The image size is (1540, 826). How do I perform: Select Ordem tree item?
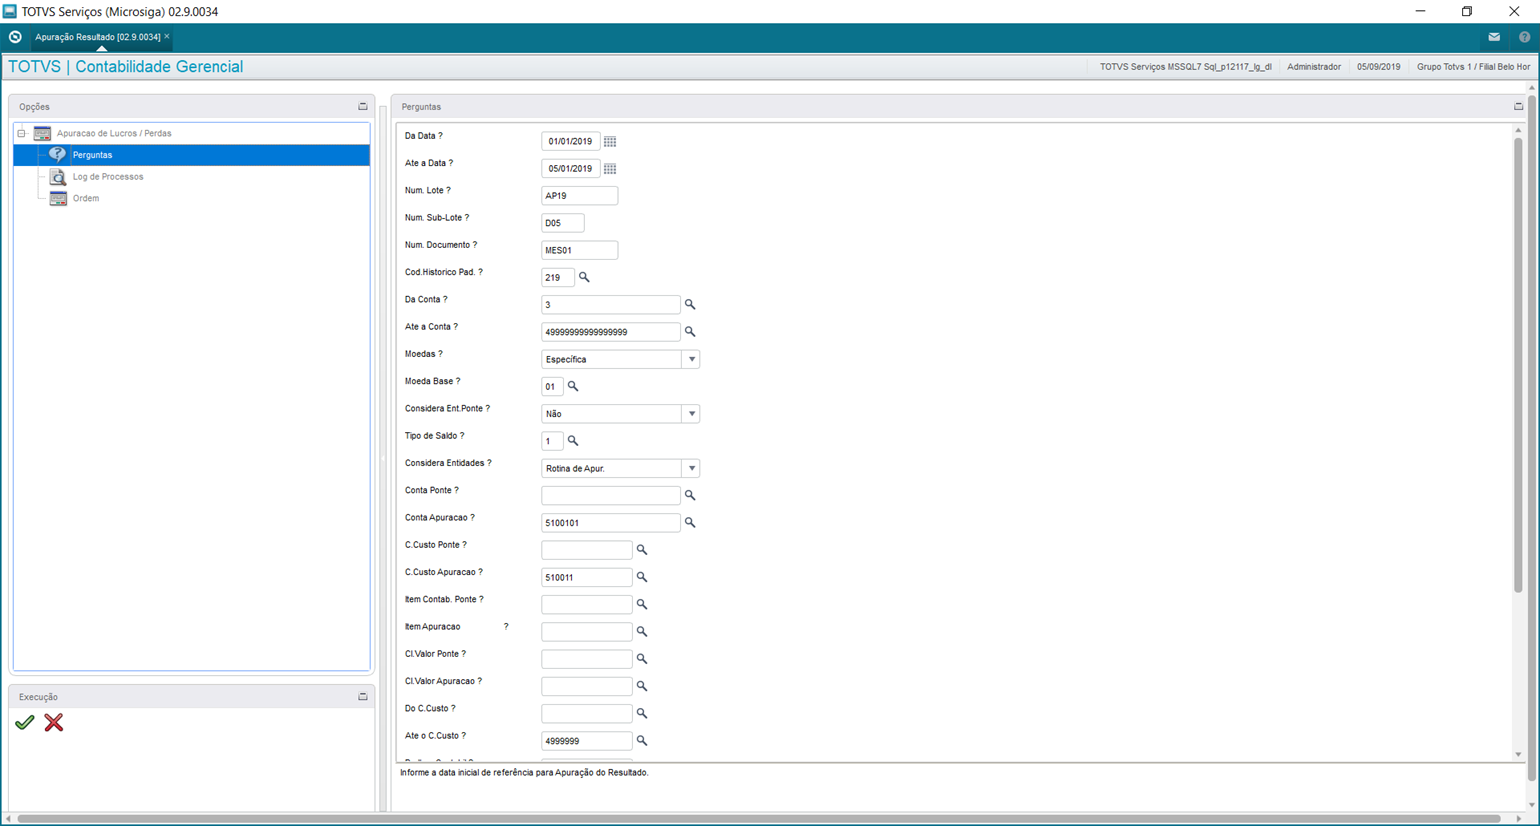(86, 198)
